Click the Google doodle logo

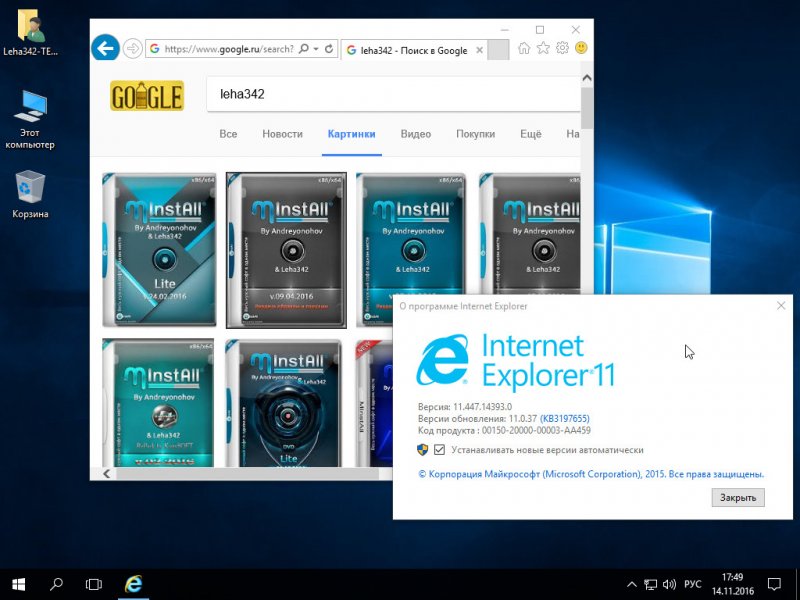[147, 96]
